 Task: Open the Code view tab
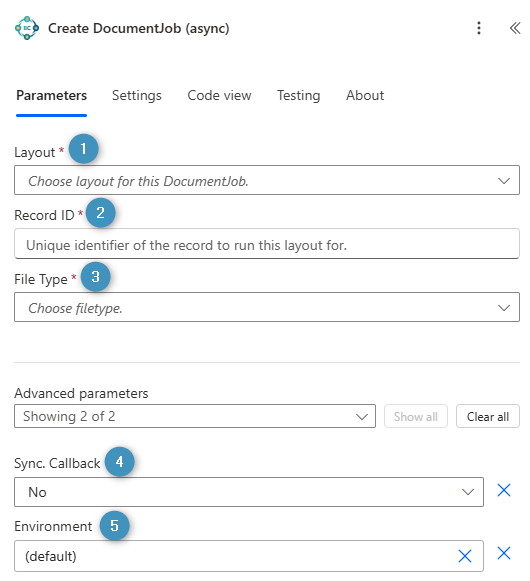219,96
